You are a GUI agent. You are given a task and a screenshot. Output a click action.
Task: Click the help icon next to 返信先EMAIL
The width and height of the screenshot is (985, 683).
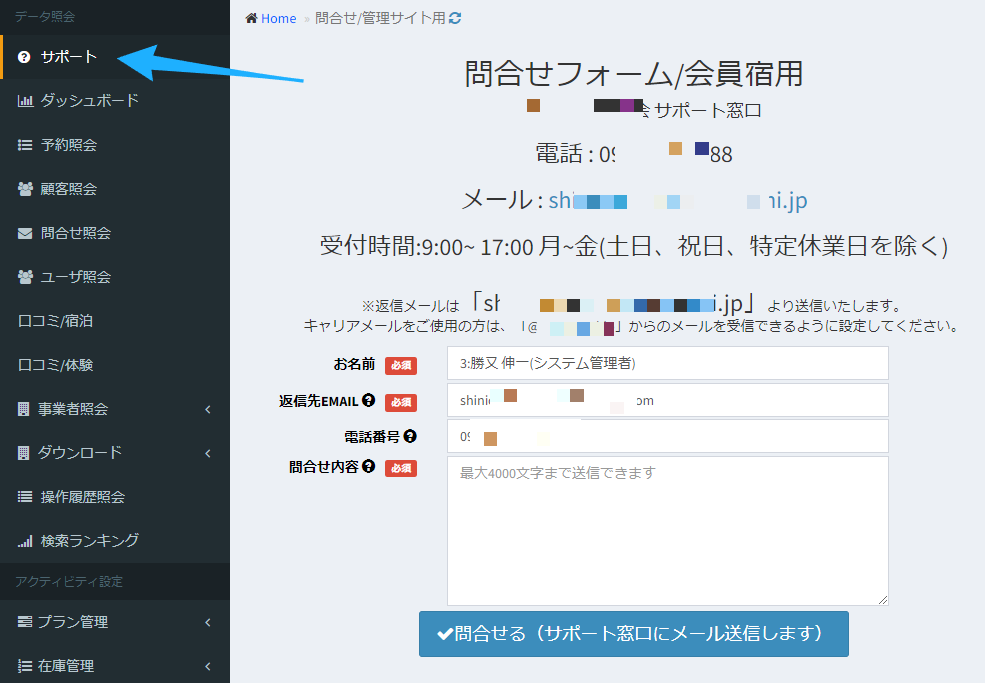pos(369,400)
